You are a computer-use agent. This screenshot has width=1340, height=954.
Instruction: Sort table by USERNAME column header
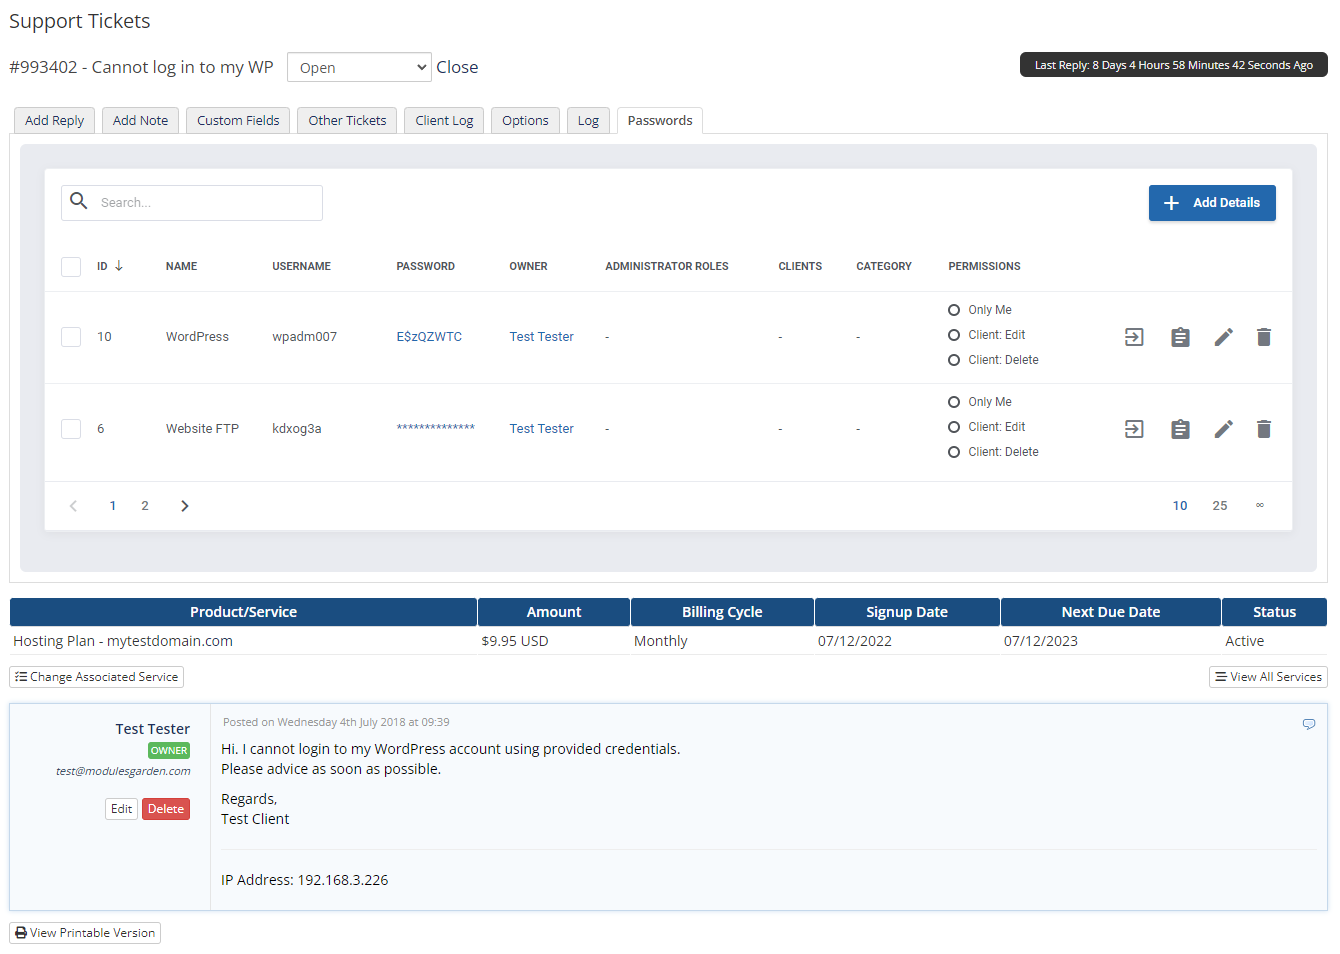301,267
